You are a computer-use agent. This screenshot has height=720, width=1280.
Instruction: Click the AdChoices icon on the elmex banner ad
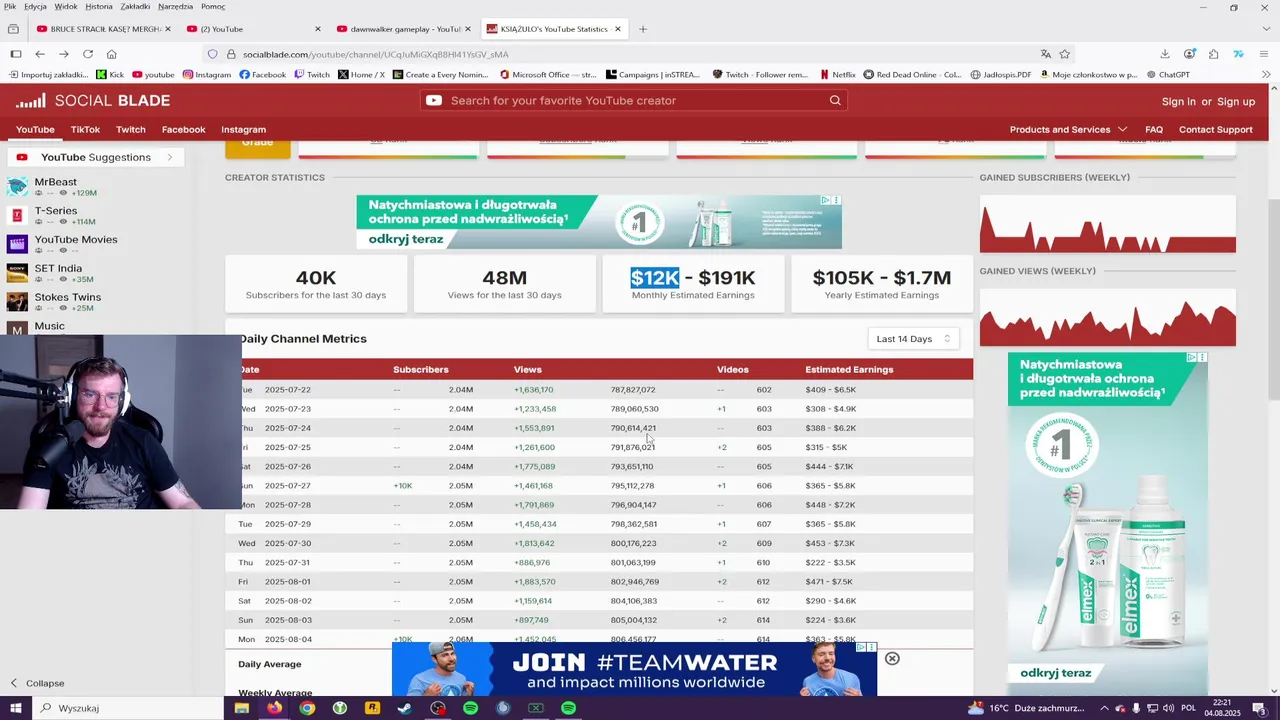[825, 200]
